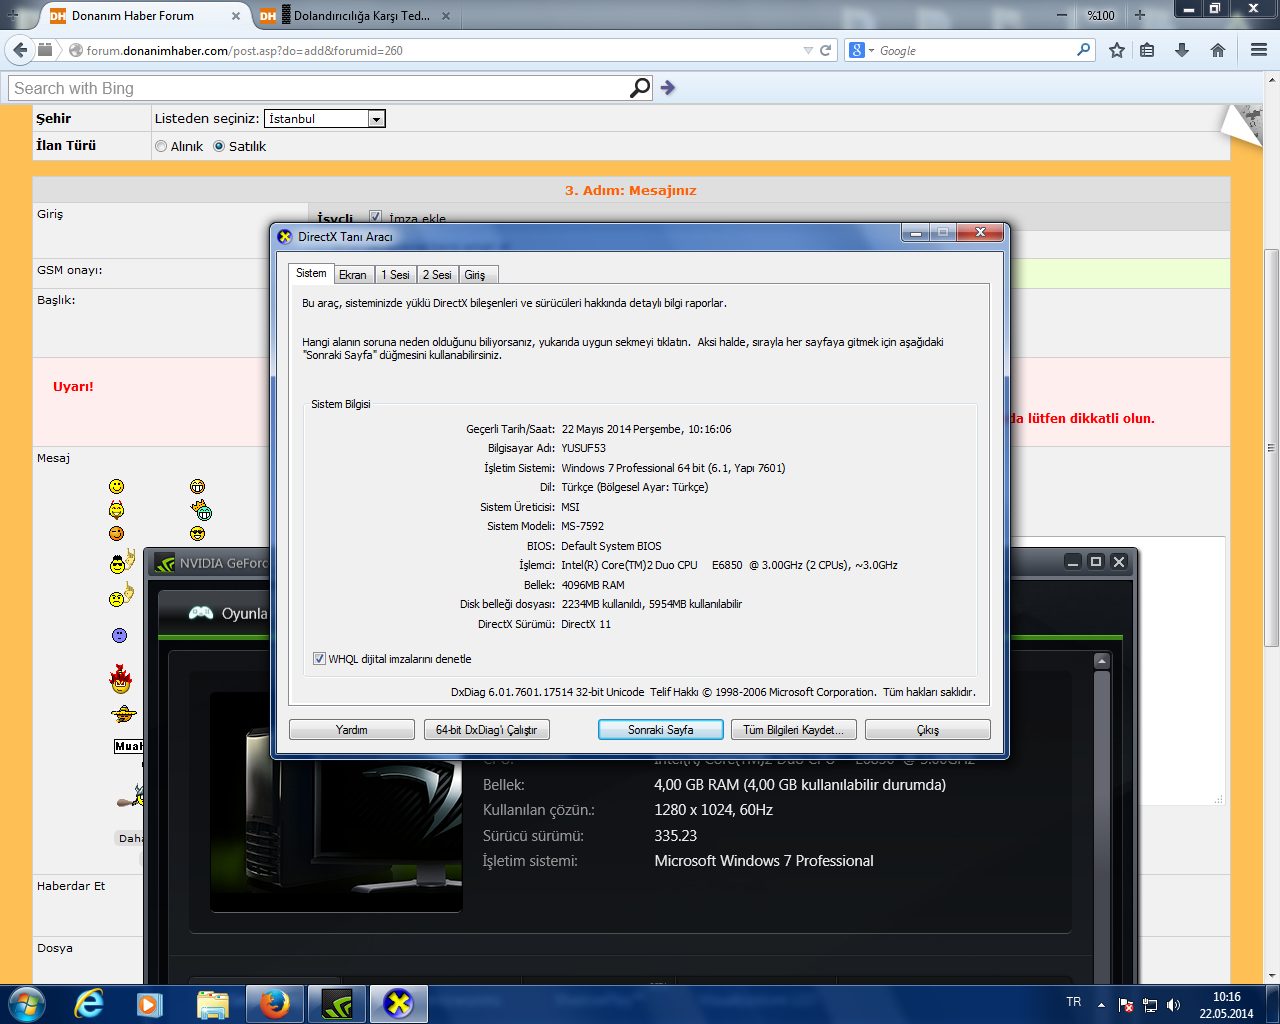Click Firefox back navigation arrow

[20, 50]
